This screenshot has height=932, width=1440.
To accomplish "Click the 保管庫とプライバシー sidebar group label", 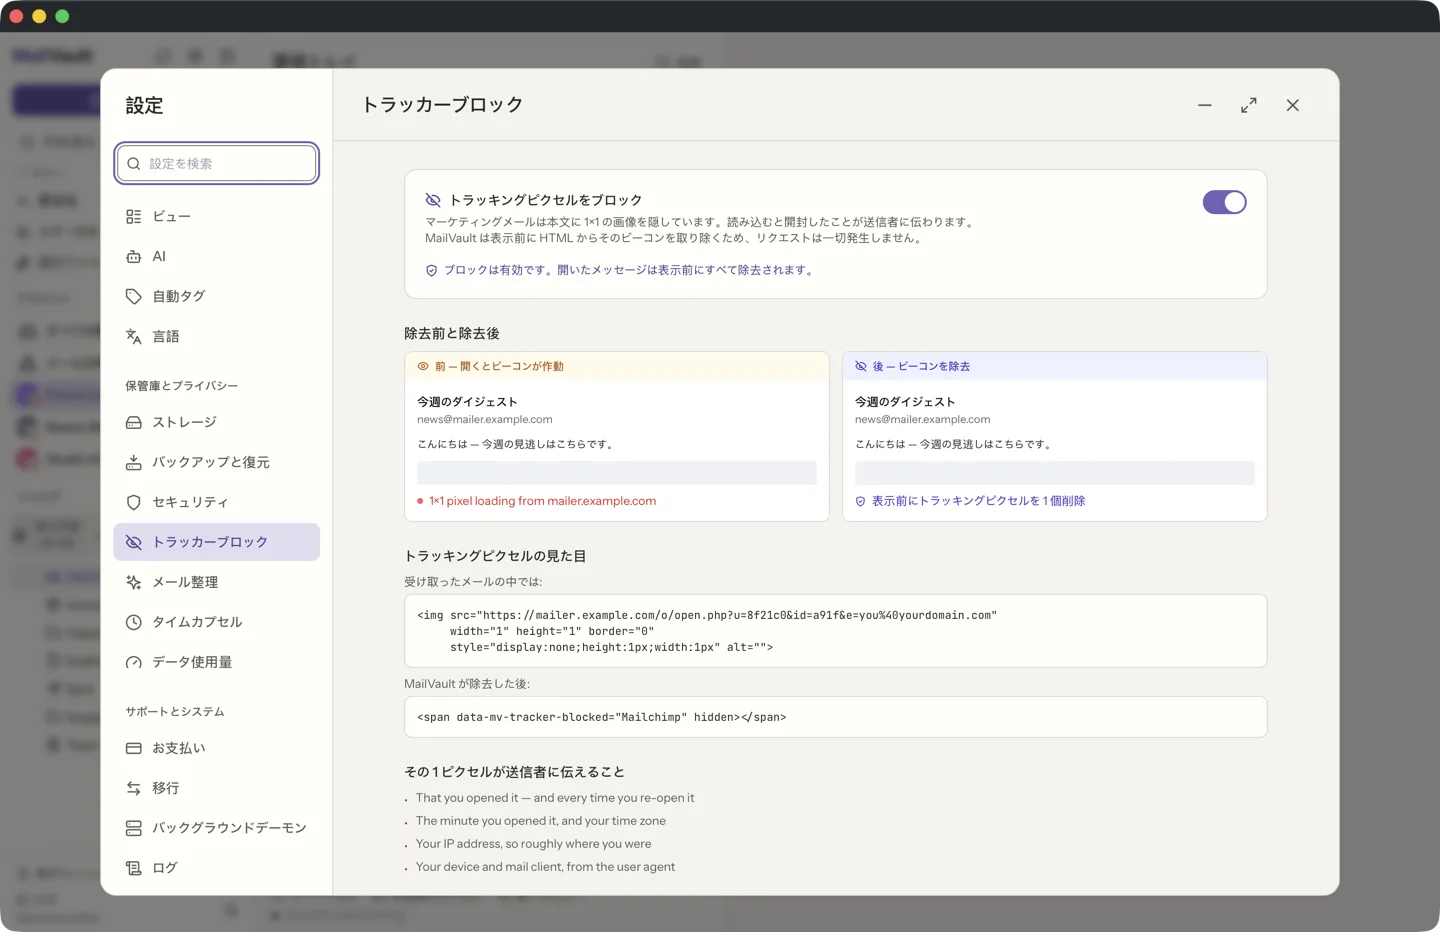I will (x=181, y=386).
